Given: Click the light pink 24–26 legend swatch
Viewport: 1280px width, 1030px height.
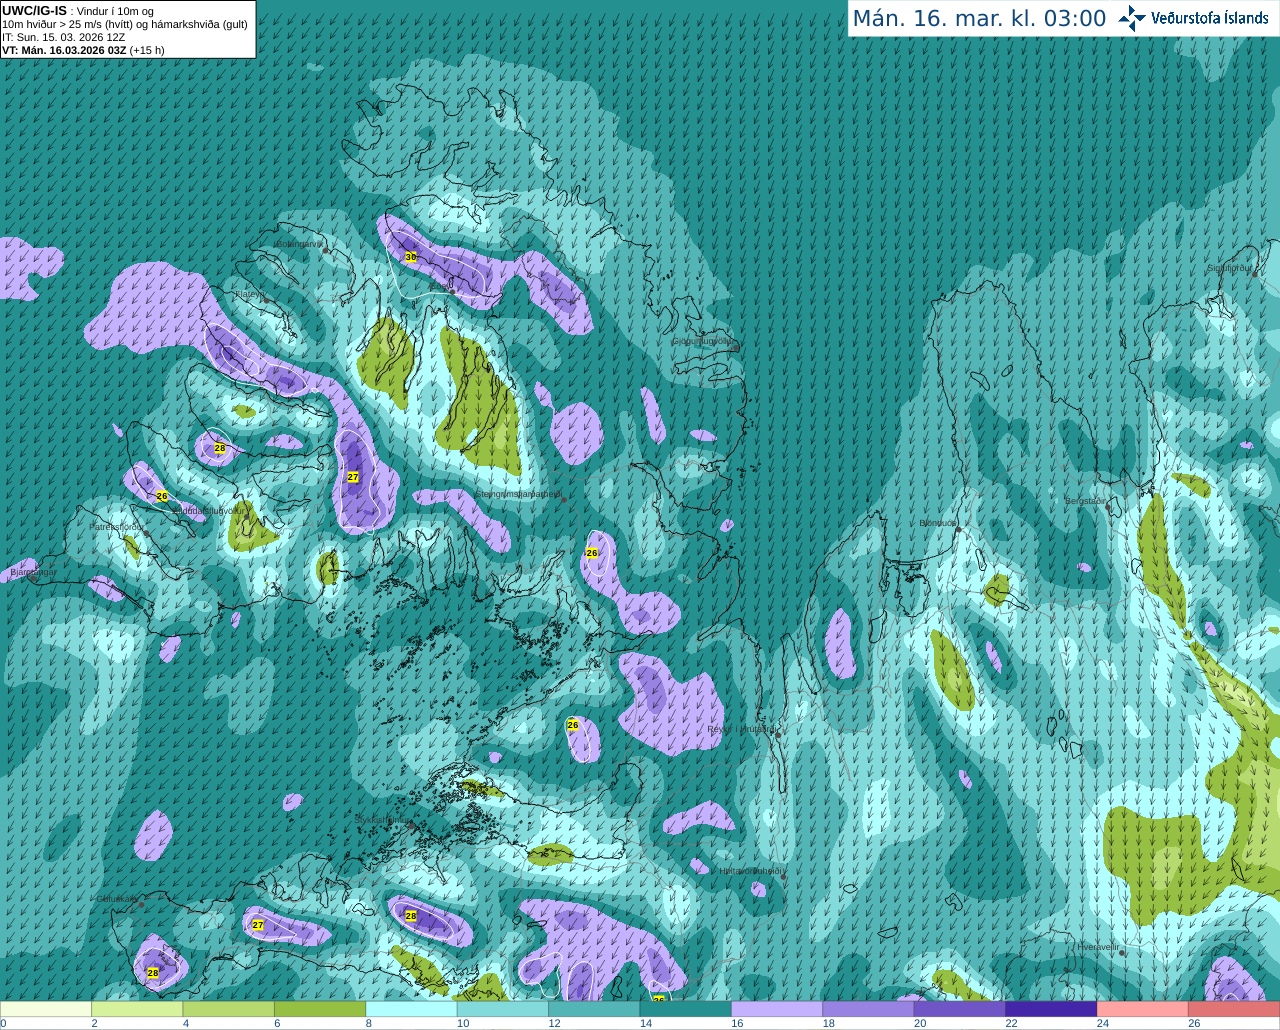Looking at the screenshot, I should tap(1143, 1009).
